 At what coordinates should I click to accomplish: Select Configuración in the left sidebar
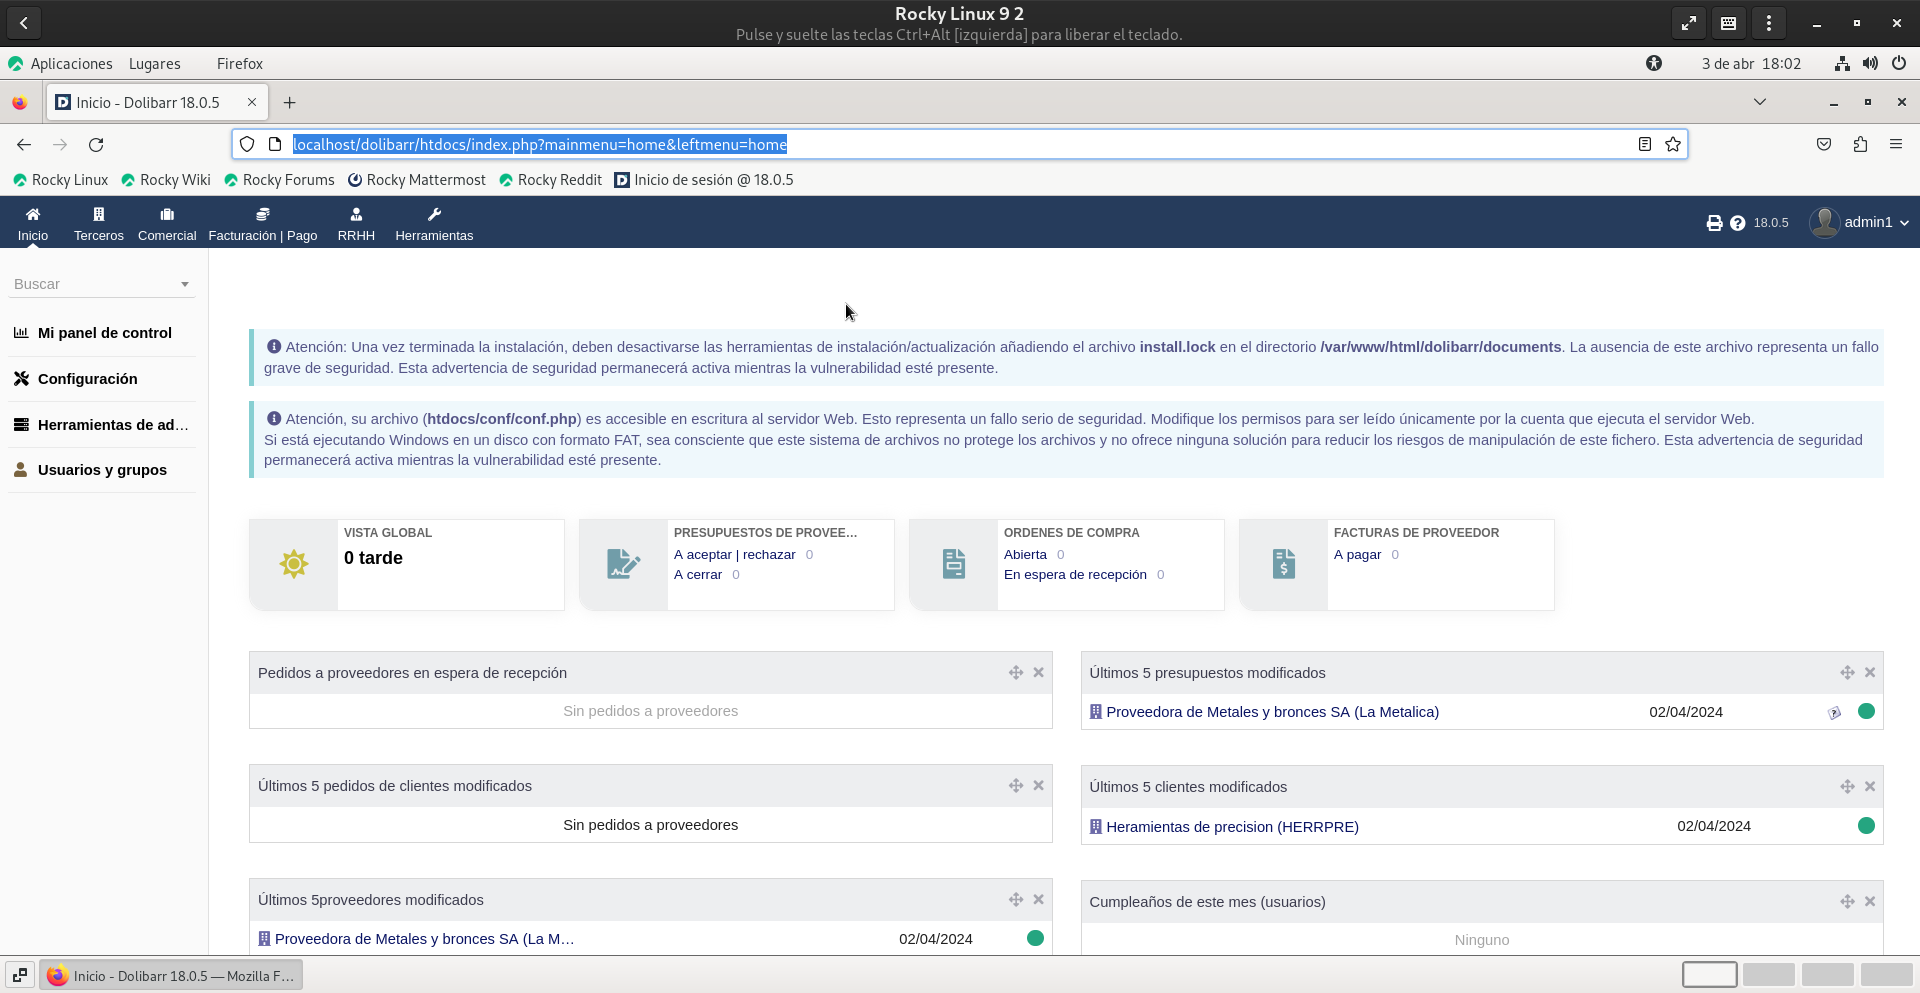tap(88, 379)
